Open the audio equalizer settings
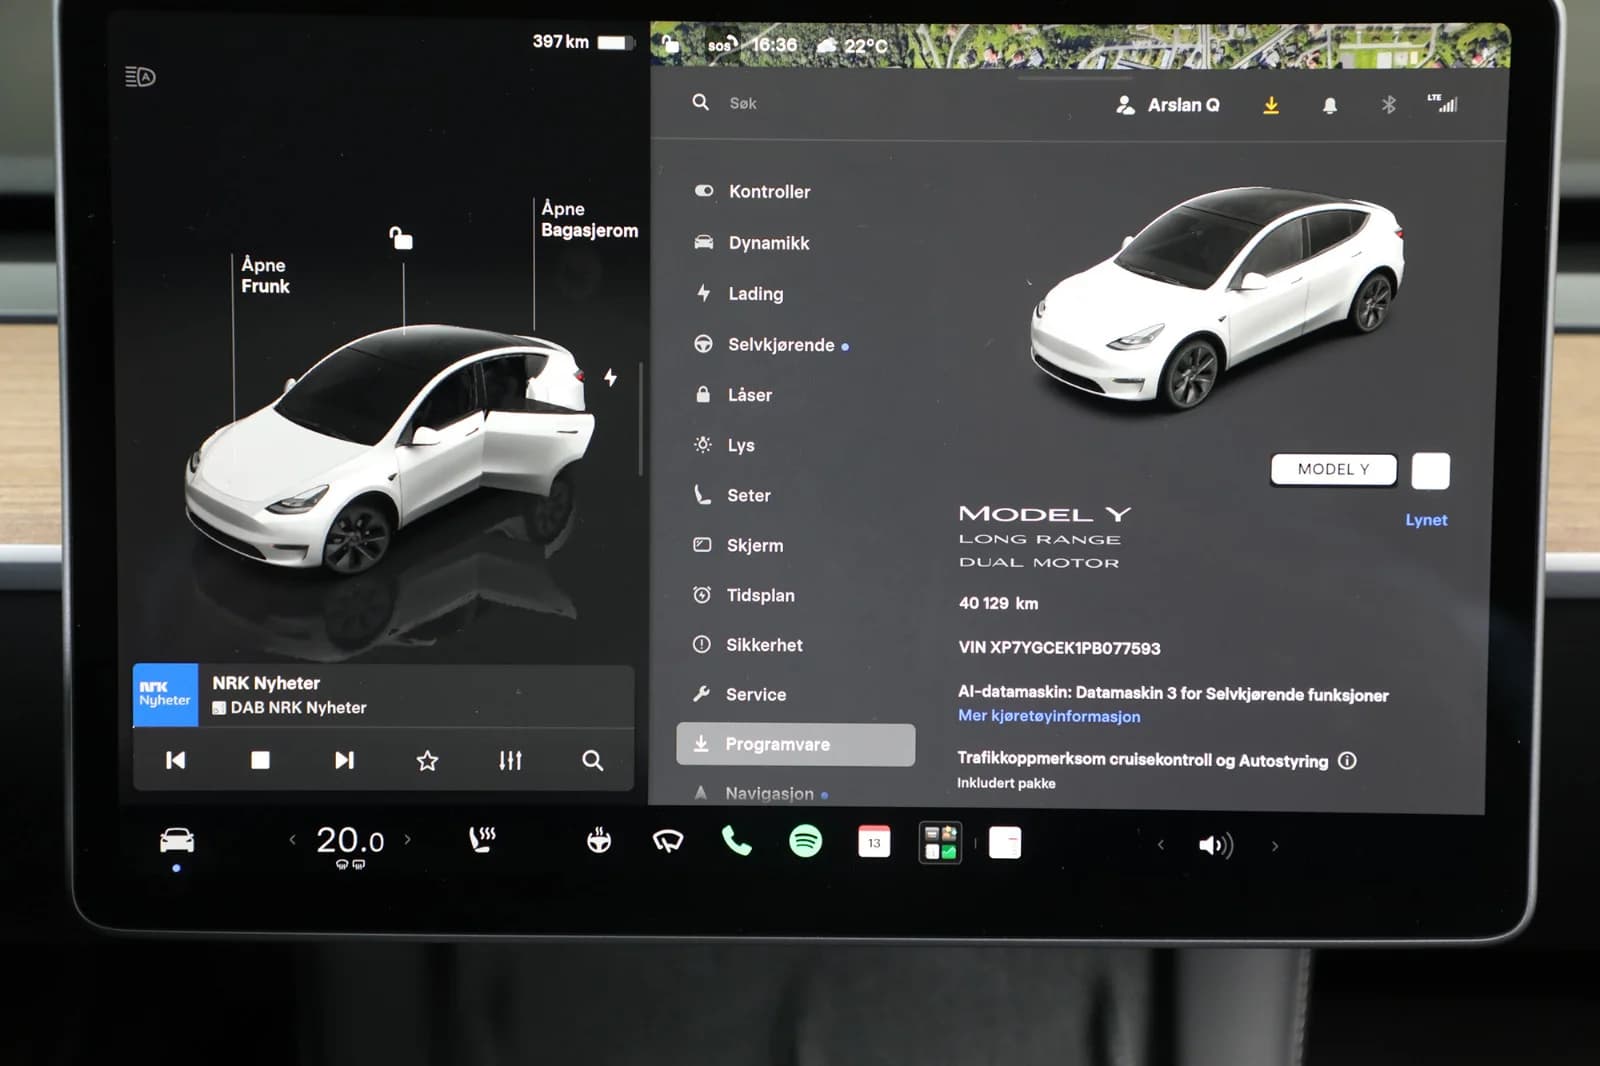The height and width of the screenshot is (1066, 1600). pos(510,760)
